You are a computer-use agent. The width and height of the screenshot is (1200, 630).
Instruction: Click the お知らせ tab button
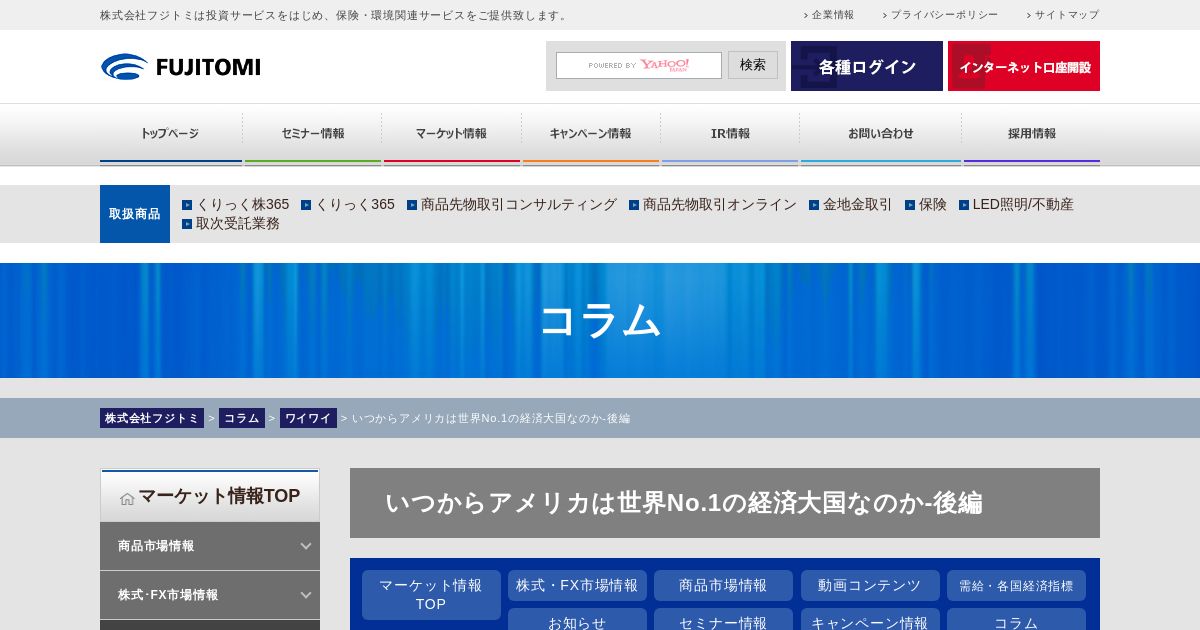[577, 620]
